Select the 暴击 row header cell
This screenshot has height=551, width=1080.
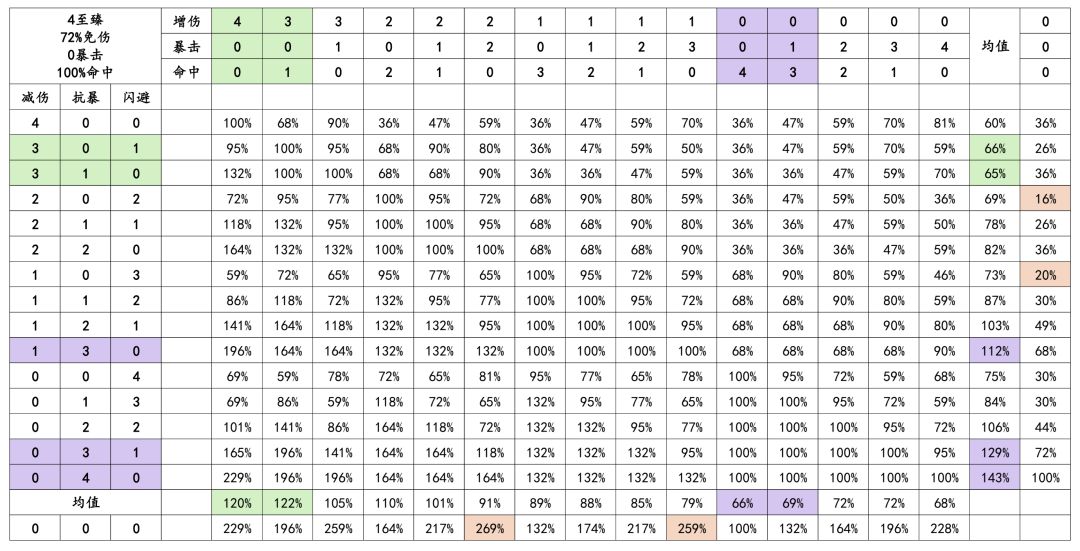(186, 46)
